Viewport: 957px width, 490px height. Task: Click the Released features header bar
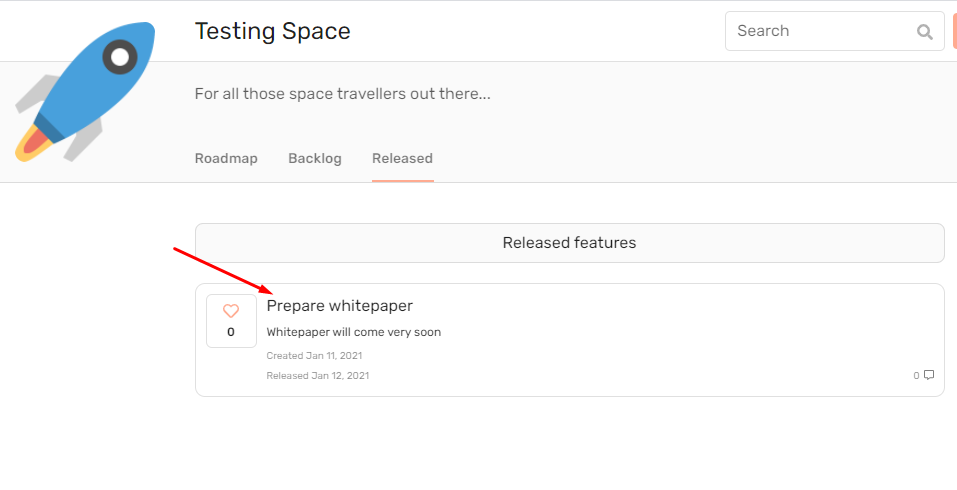pos(569,243)
